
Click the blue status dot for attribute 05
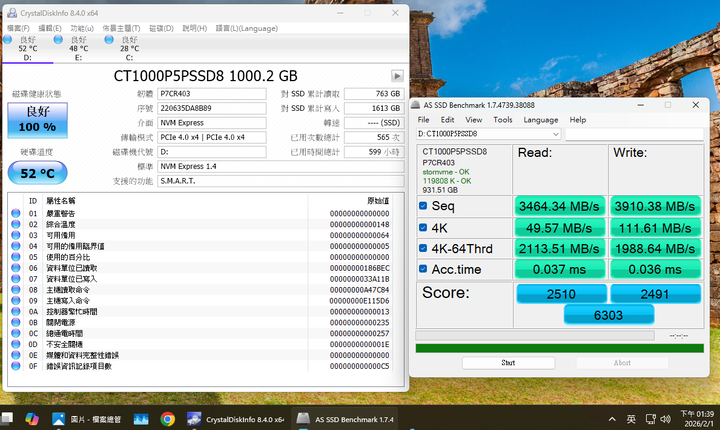[x=16, y=257]
